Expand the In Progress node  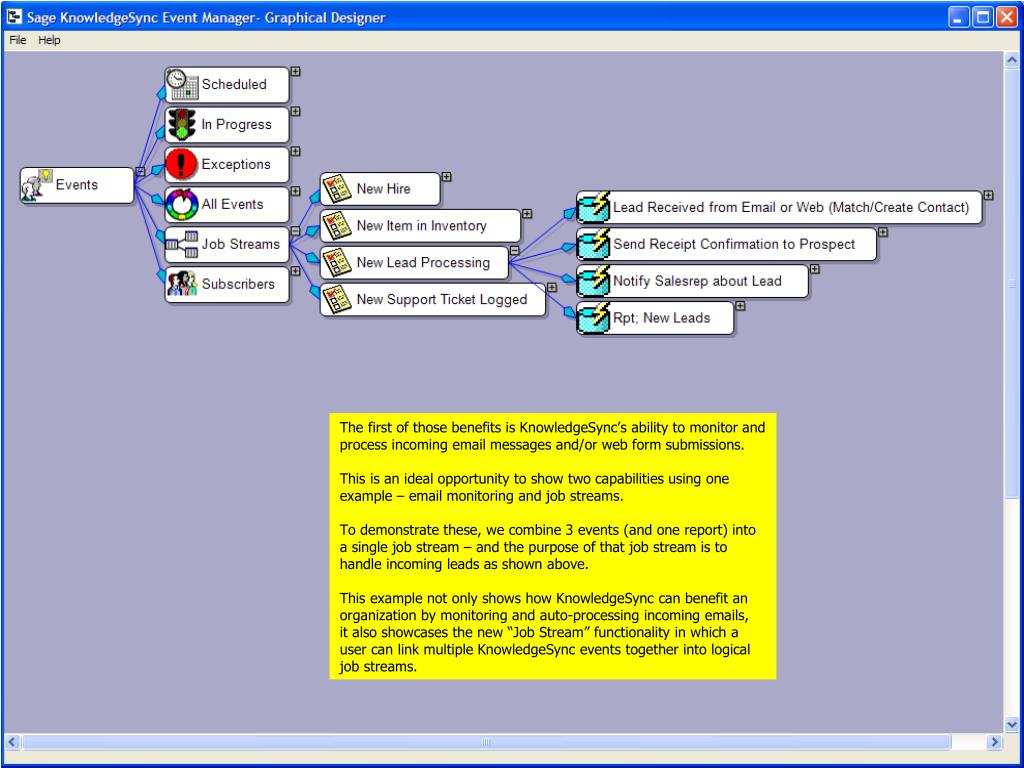tap(295, 112)
